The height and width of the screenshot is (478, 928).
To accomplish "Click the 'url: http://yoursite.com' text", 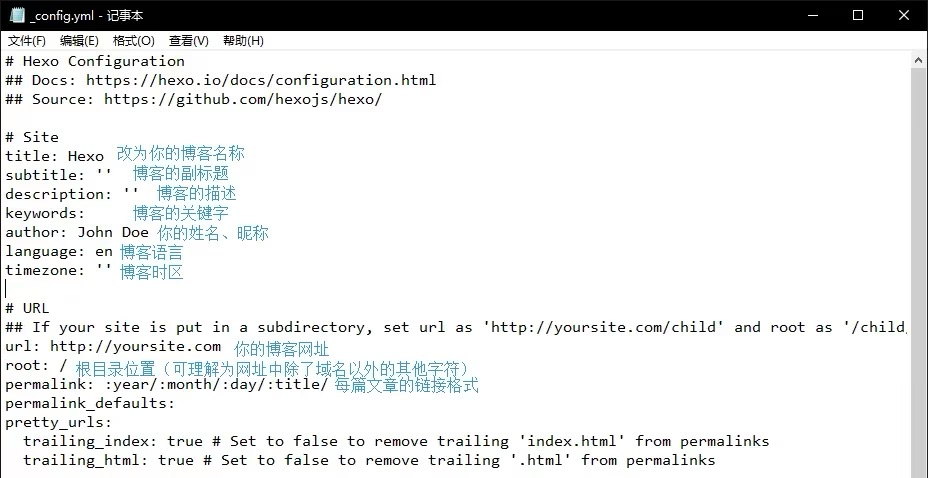I will click(x=113, y=346).
